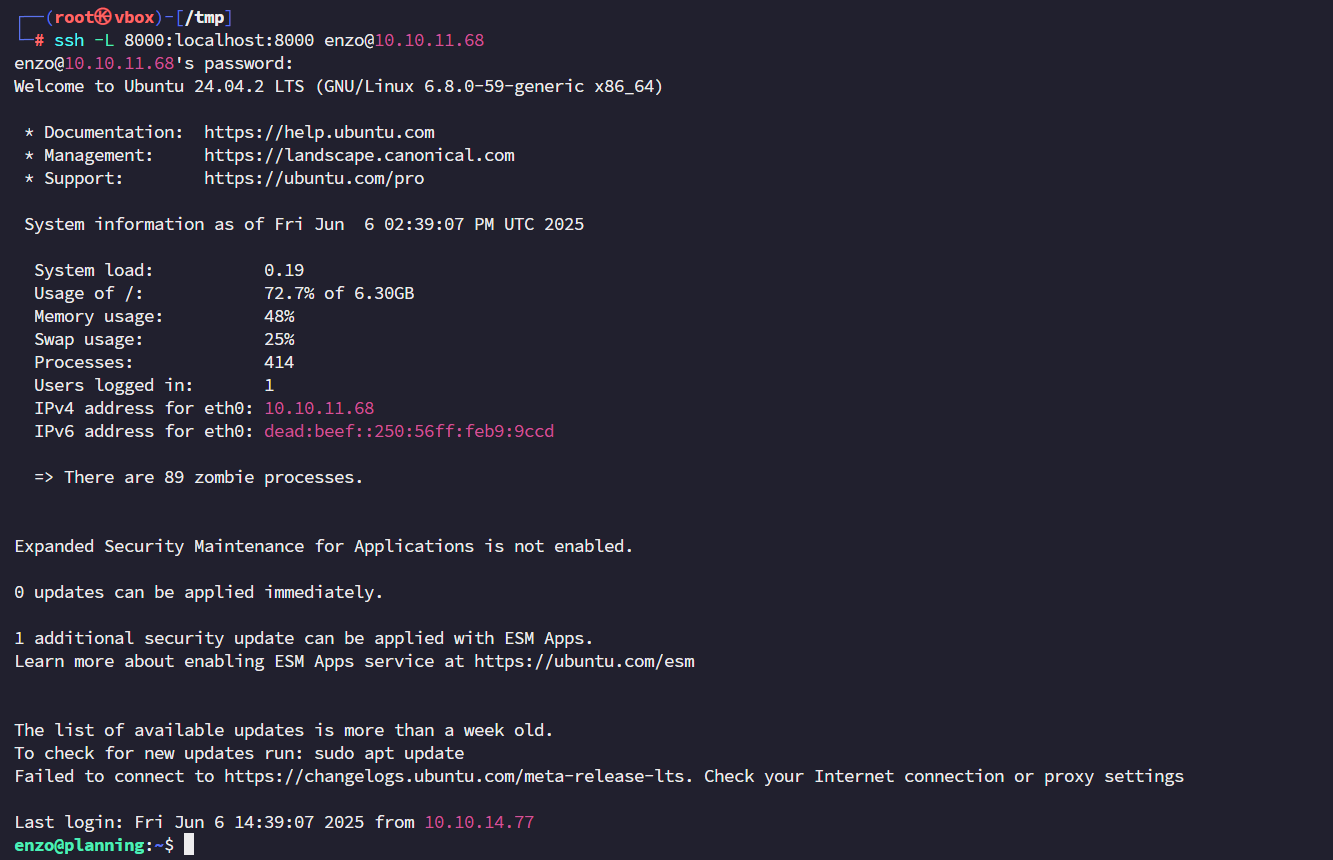Click the Swap usage 25% value
Viewport: 1333px width, 860px height.
coord(279,339)
